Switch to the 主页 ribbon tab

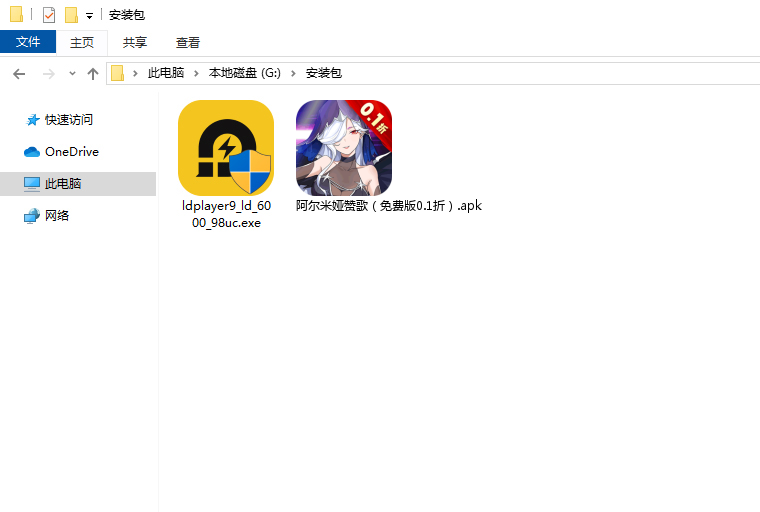pos(82,42)
